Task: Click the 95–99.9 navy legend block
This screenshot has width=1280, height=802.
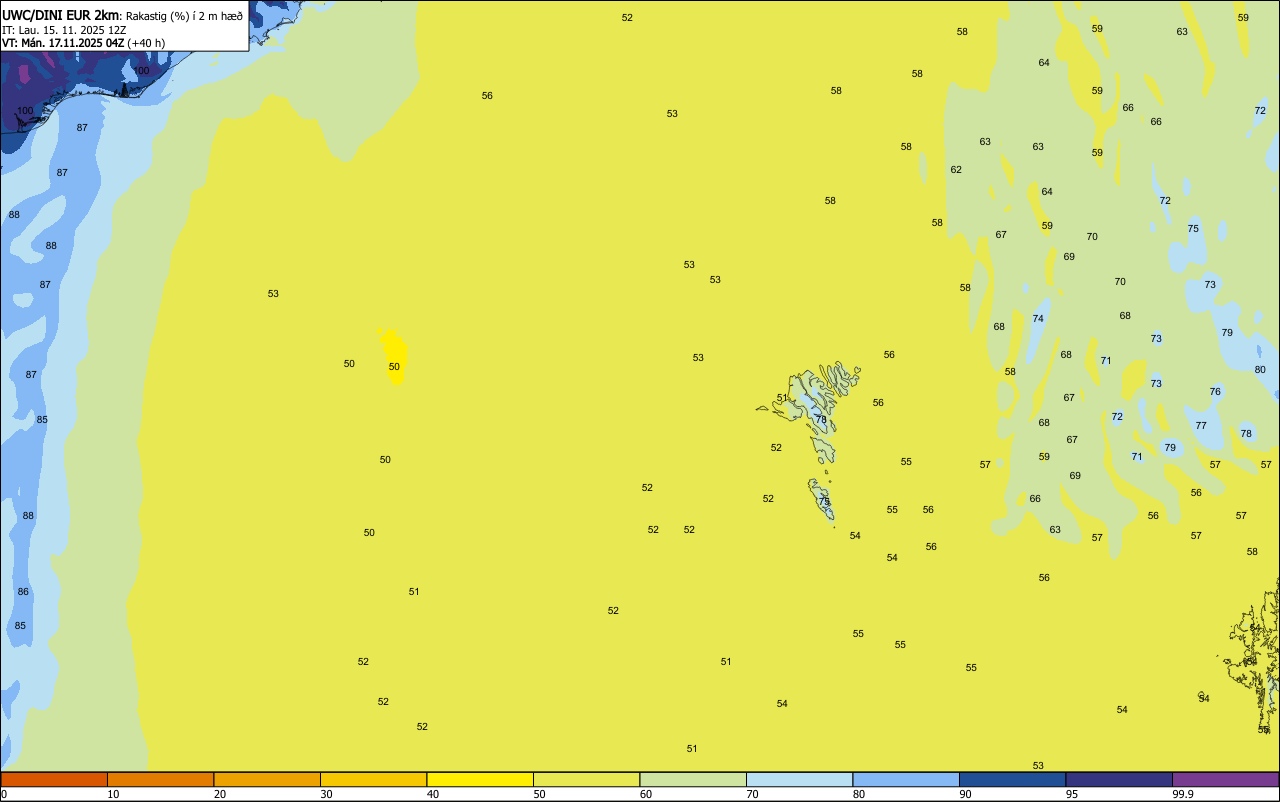Action: point(1119,779)
